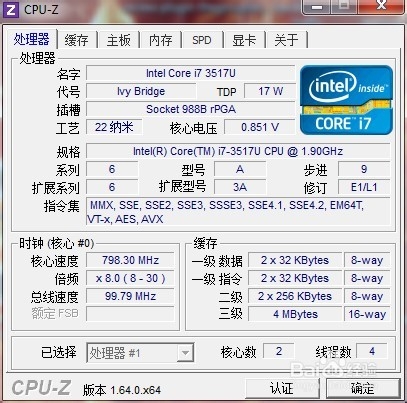407x403 pixels.
Task: Click the 型号 value A
Action: pyautogui.click(x=240, y=169)
